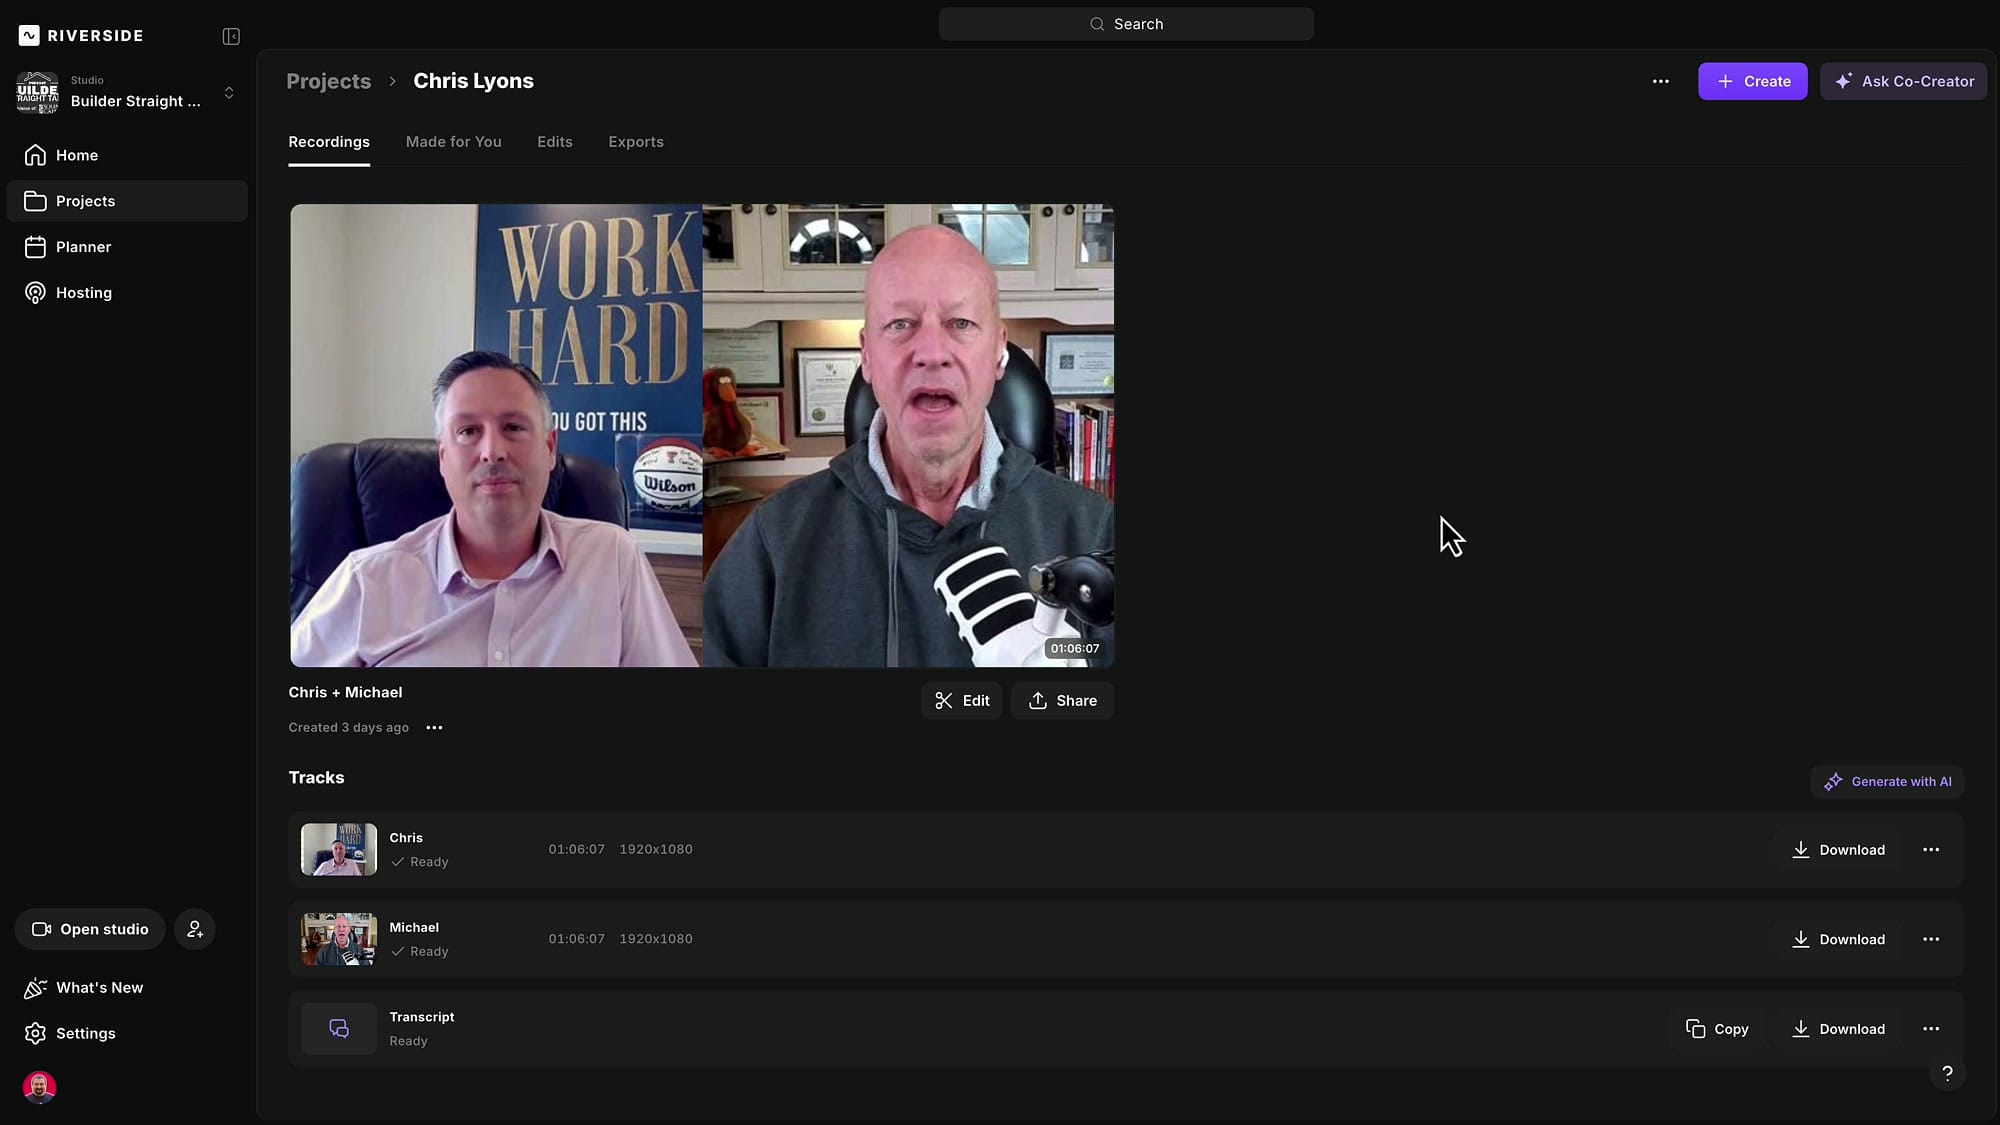Open the Exports tab

coord(635,142)
